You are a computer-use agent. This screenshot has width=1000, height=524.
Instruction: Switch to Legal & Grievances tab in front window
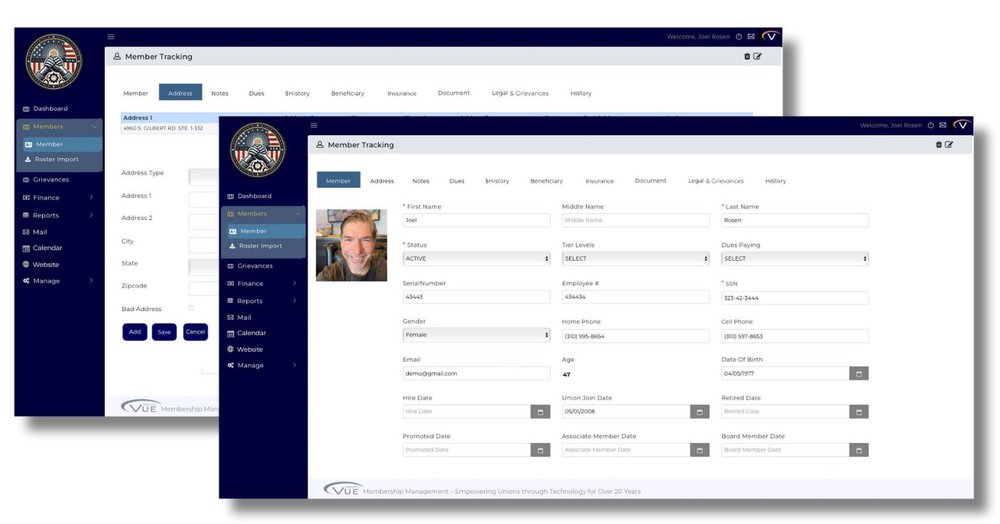[x=716, y=181]
